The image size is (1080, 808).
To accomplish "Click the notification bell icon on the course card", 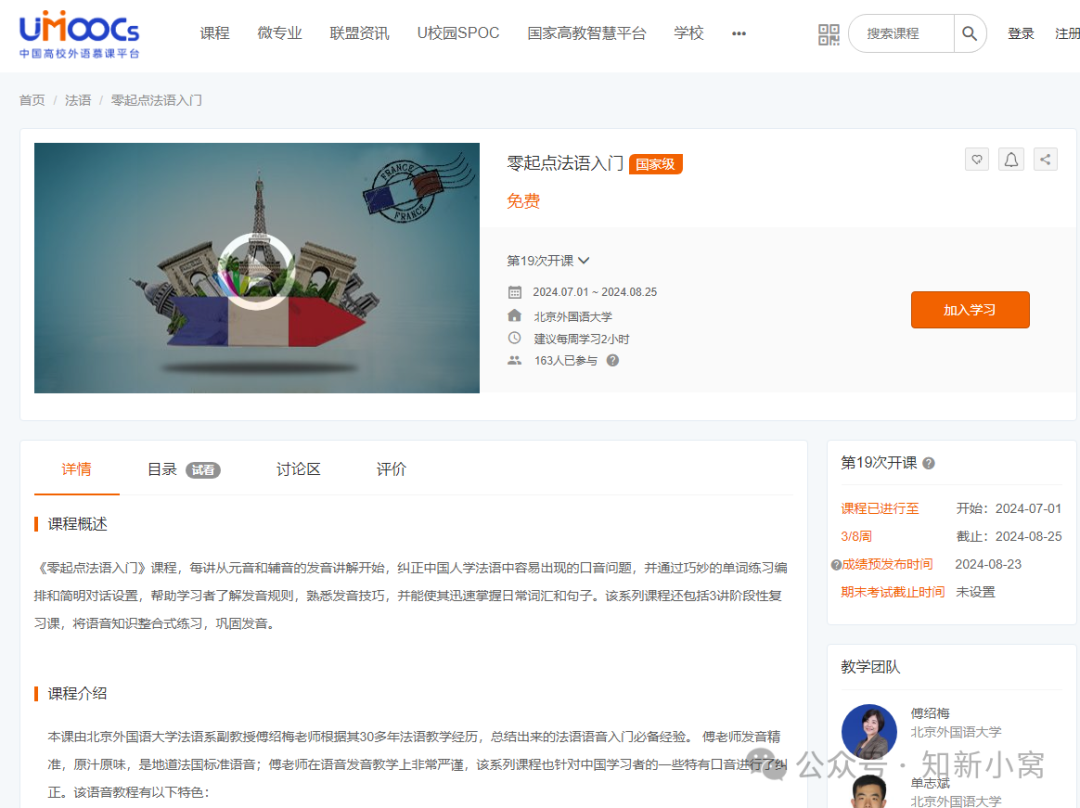I will coord(1010,159).
